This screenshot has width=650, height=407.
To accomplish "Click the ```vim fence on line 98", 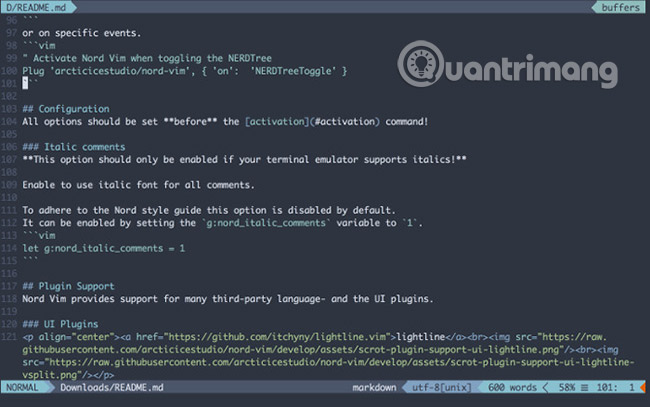I will coord(39,46).
